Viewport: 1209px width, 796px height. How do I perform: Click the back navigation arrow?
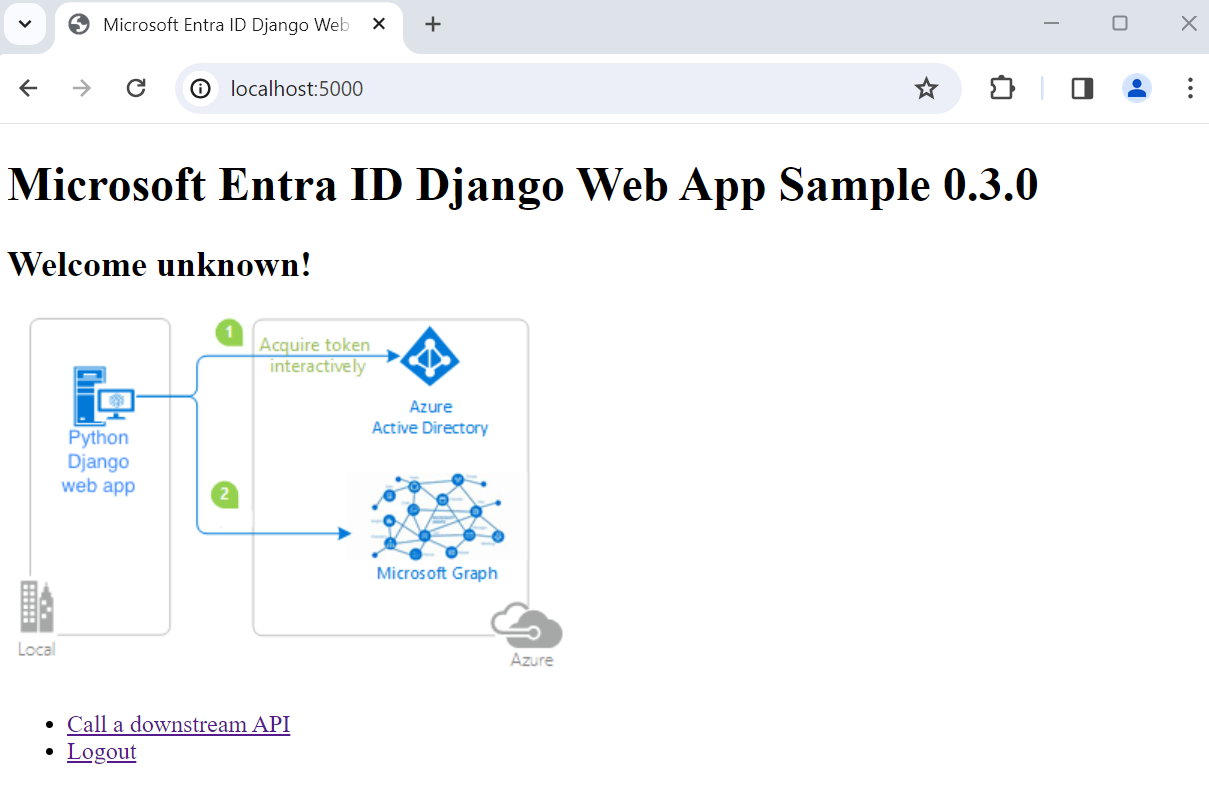28,88
